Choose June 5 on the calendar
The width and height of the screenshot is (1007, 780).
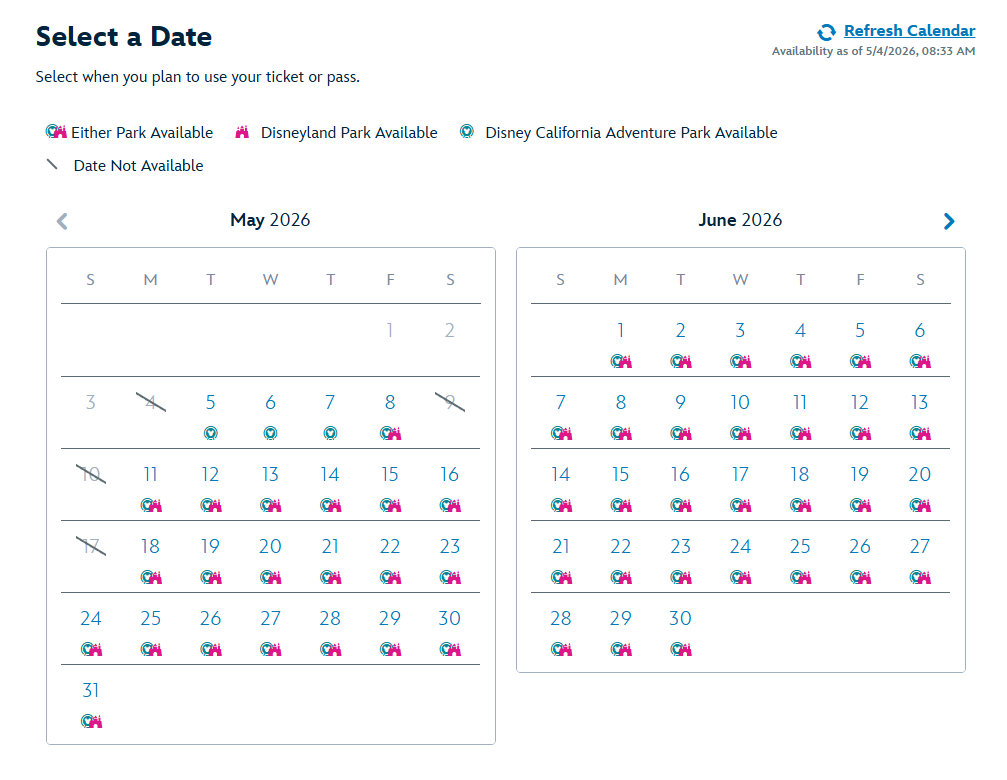(860, 331)
